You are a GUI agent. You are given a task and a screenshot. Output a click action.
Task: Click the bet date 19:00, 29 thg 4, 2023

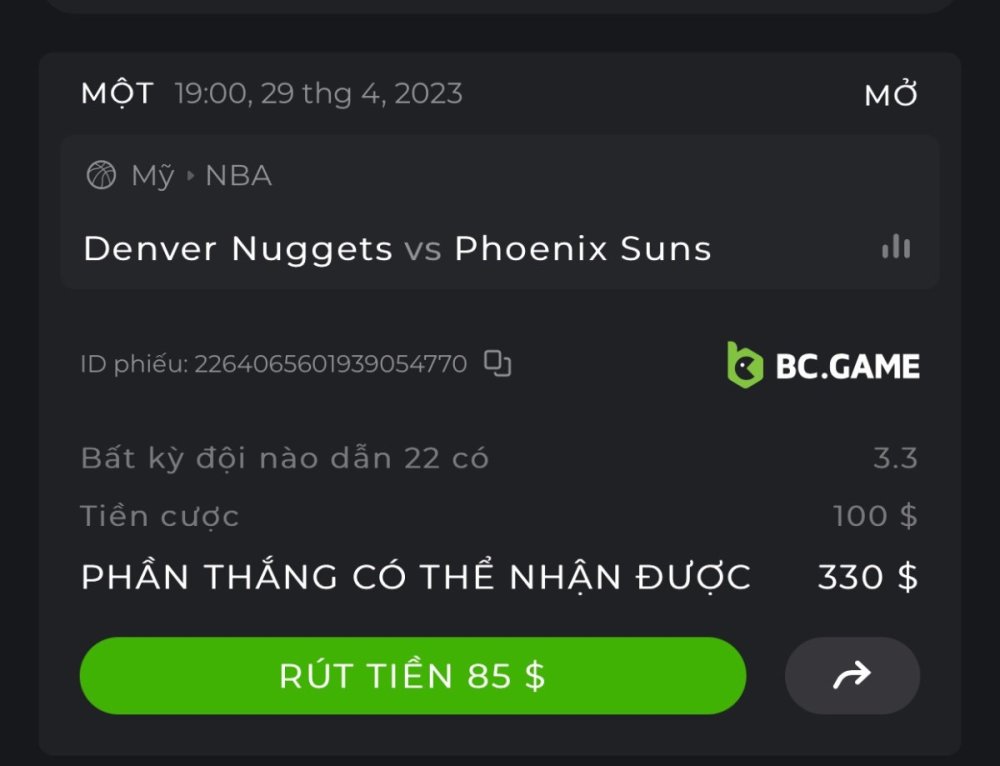point(319,94)
